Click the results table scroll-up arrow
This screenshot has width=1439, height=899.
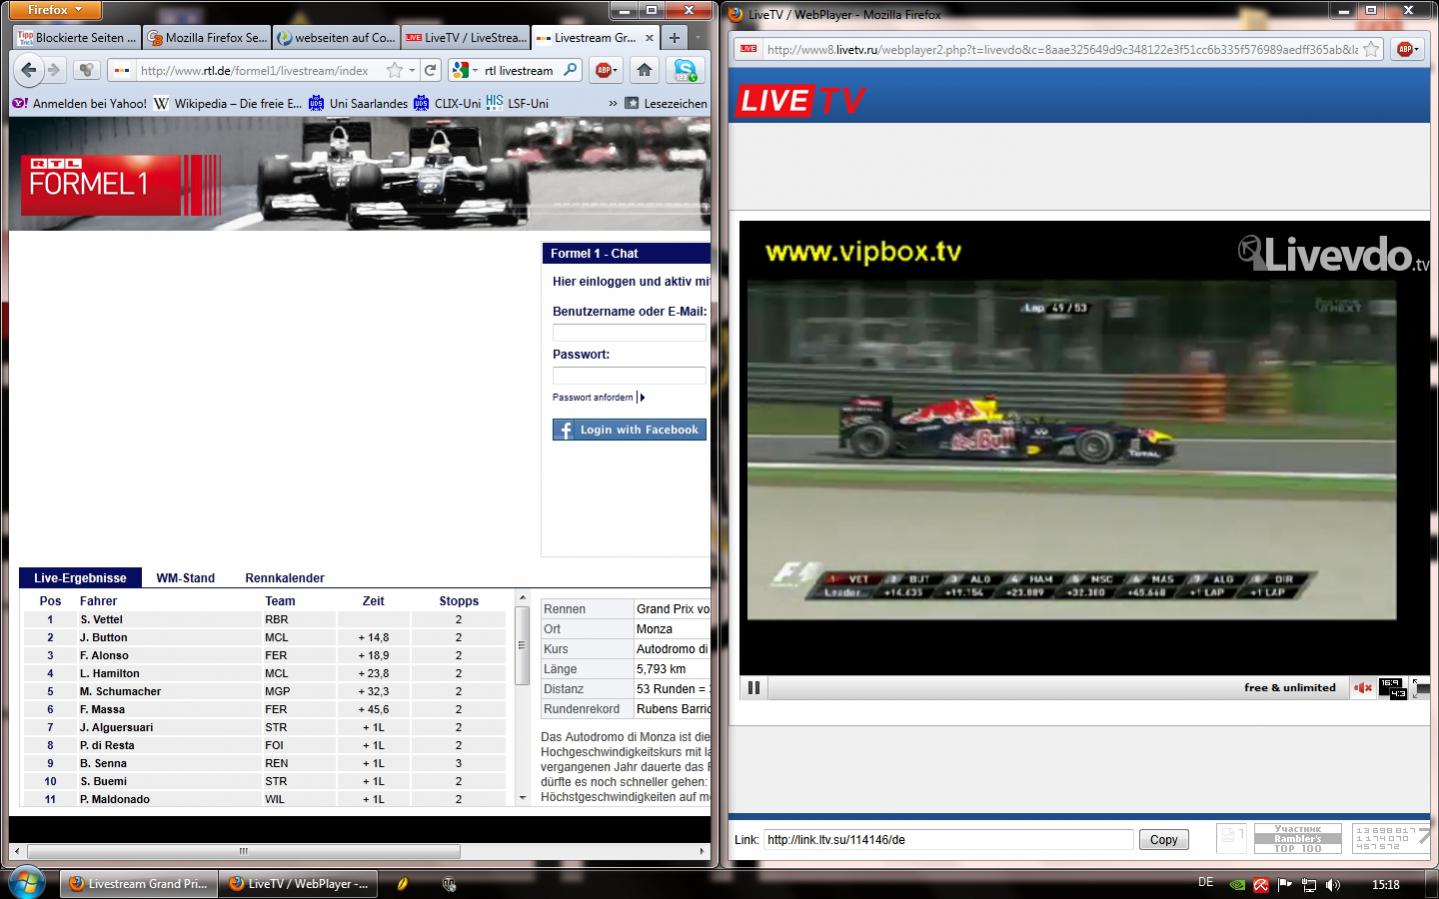[521, 598]
